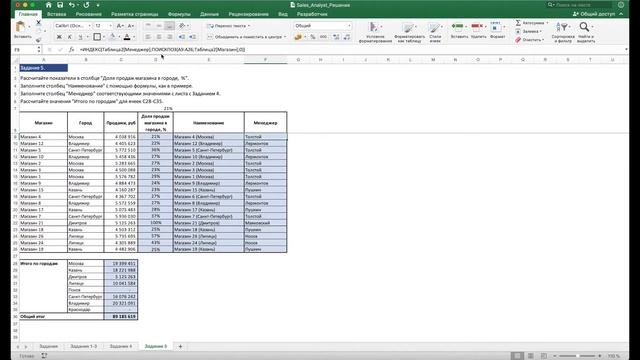Open Заливка fill dropdown
640x360 pixels.
click(x=529, y=31)
